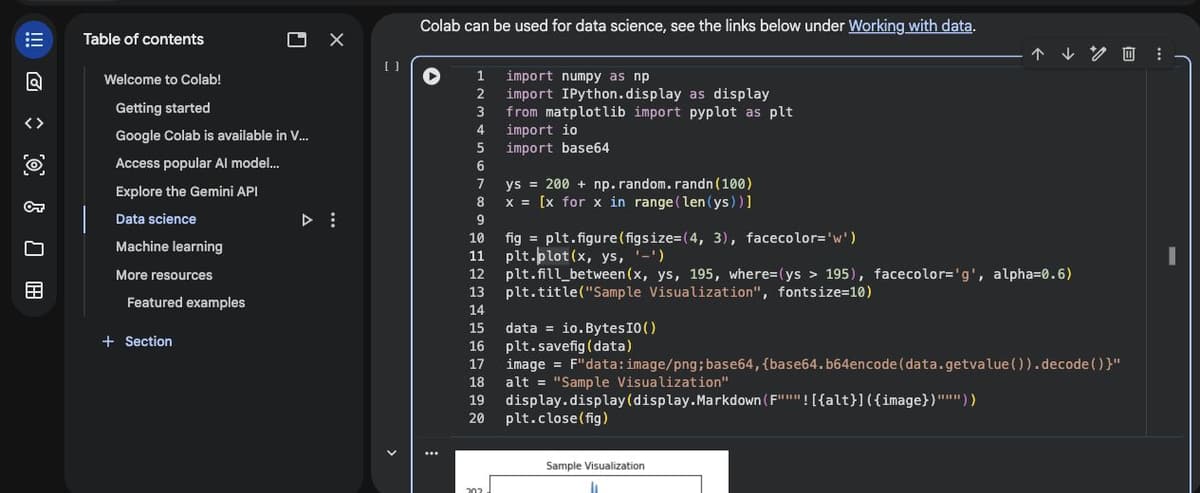Click the data = io.BytesIO() line

[x=582, y=328]
